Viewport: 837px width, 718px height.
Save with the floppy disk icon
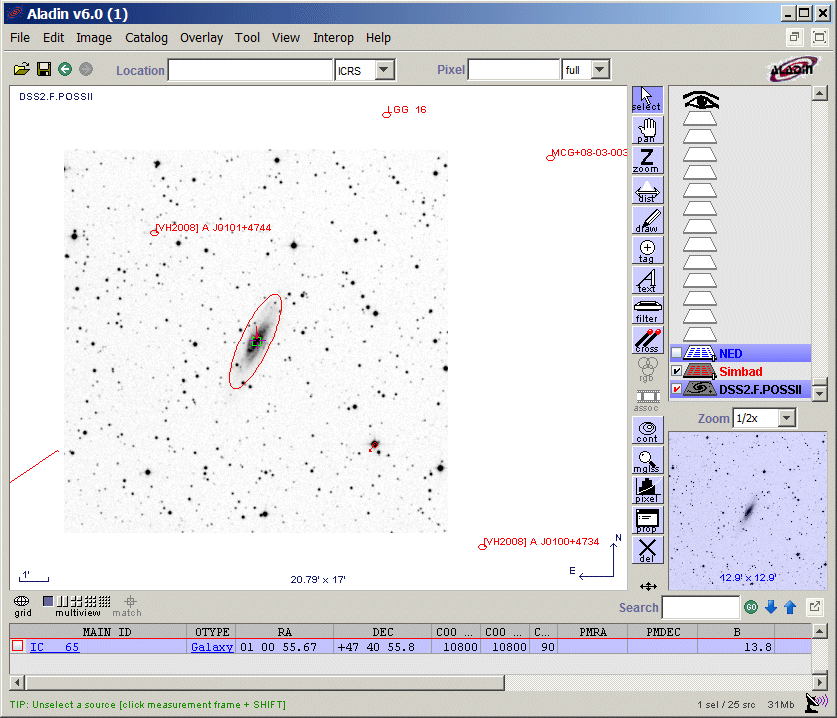(x=44, y=69)
